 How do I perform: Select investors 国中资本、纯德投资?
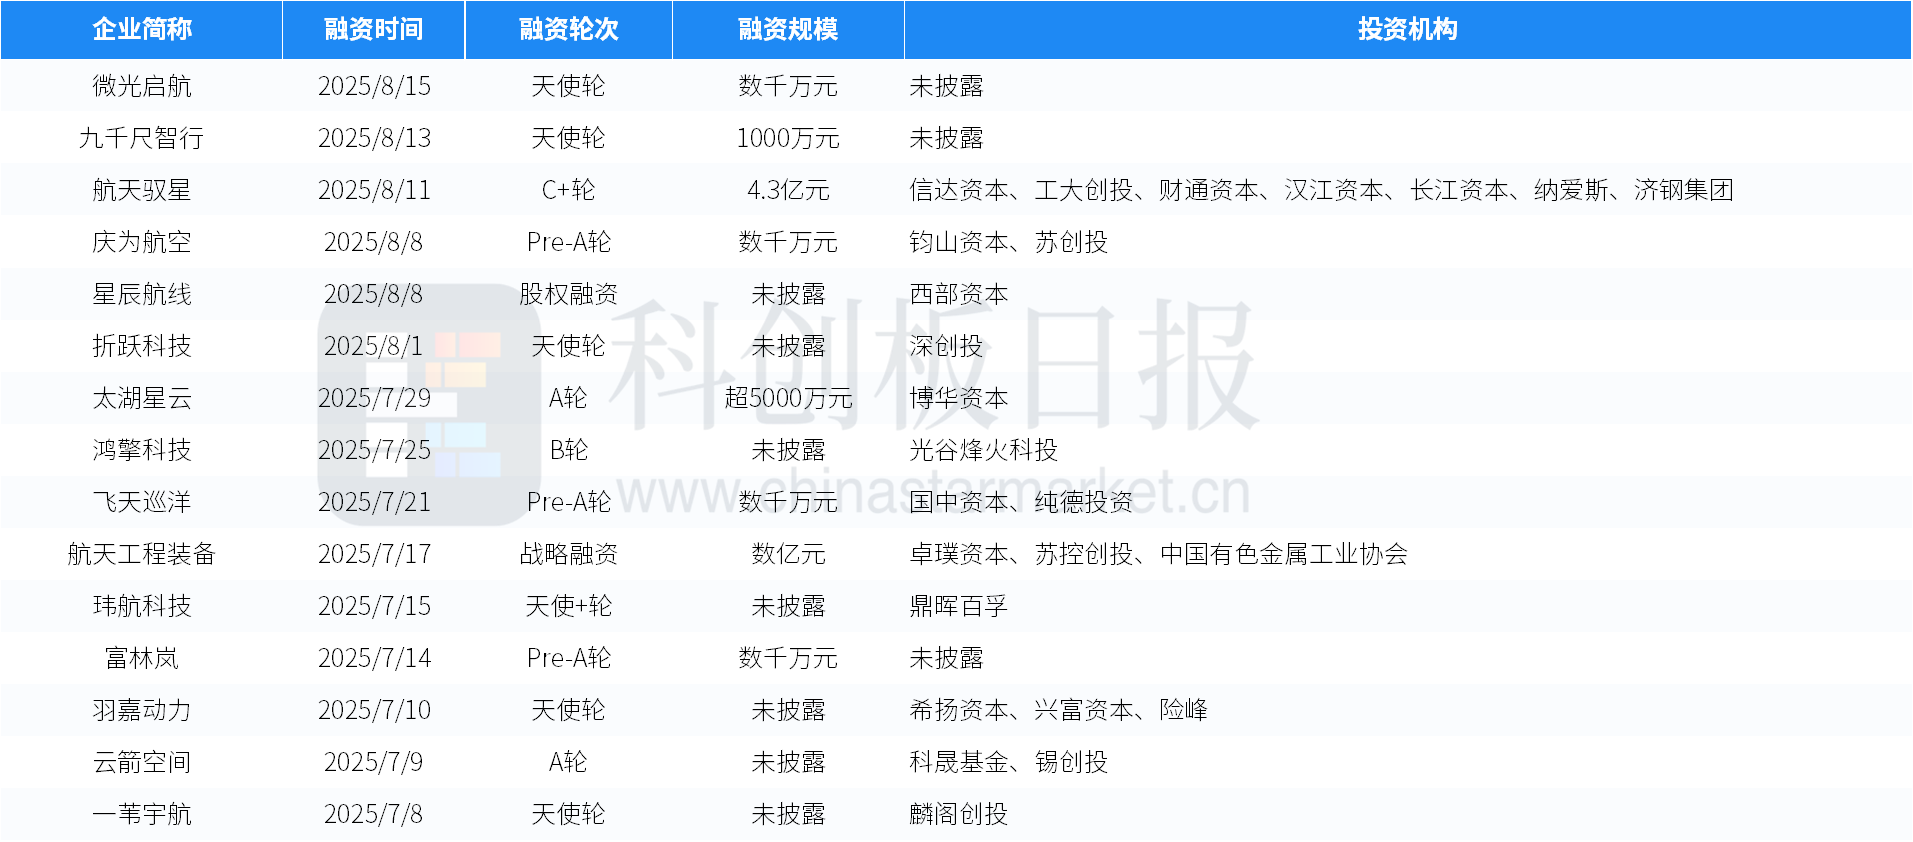tap(1021, 502)
